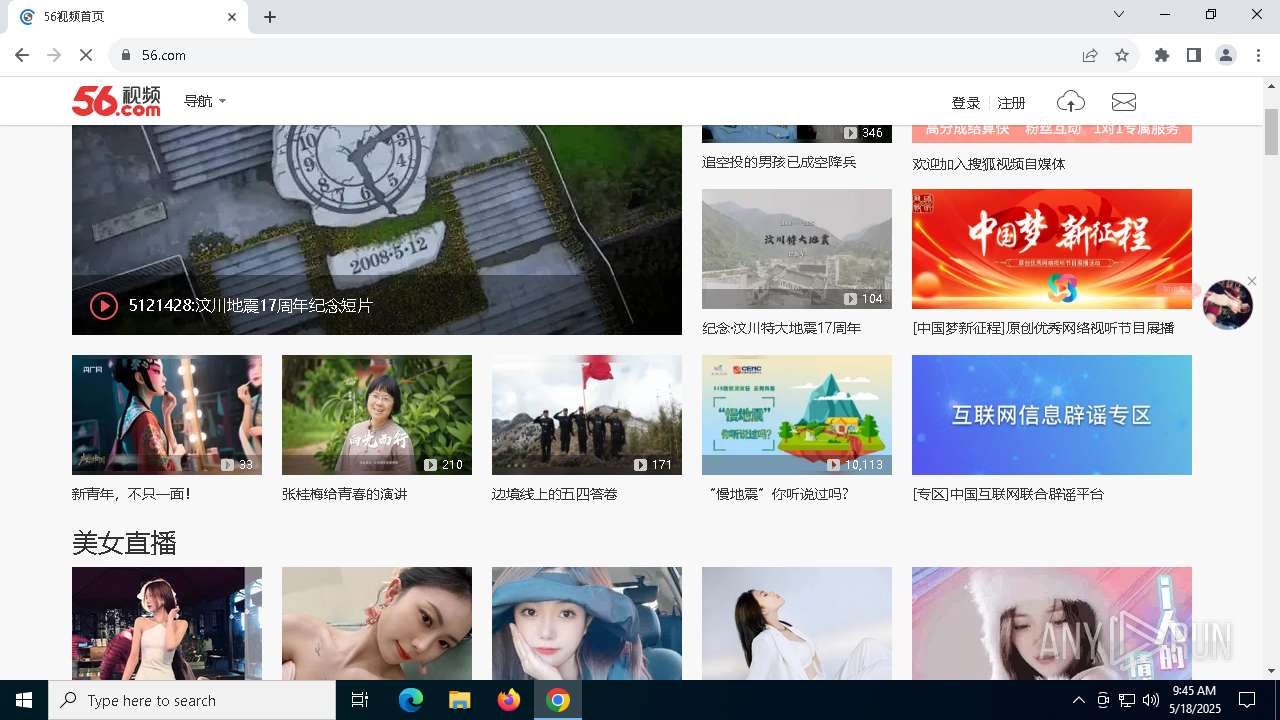Open 新青年，不只一面! title

(131, 494)
